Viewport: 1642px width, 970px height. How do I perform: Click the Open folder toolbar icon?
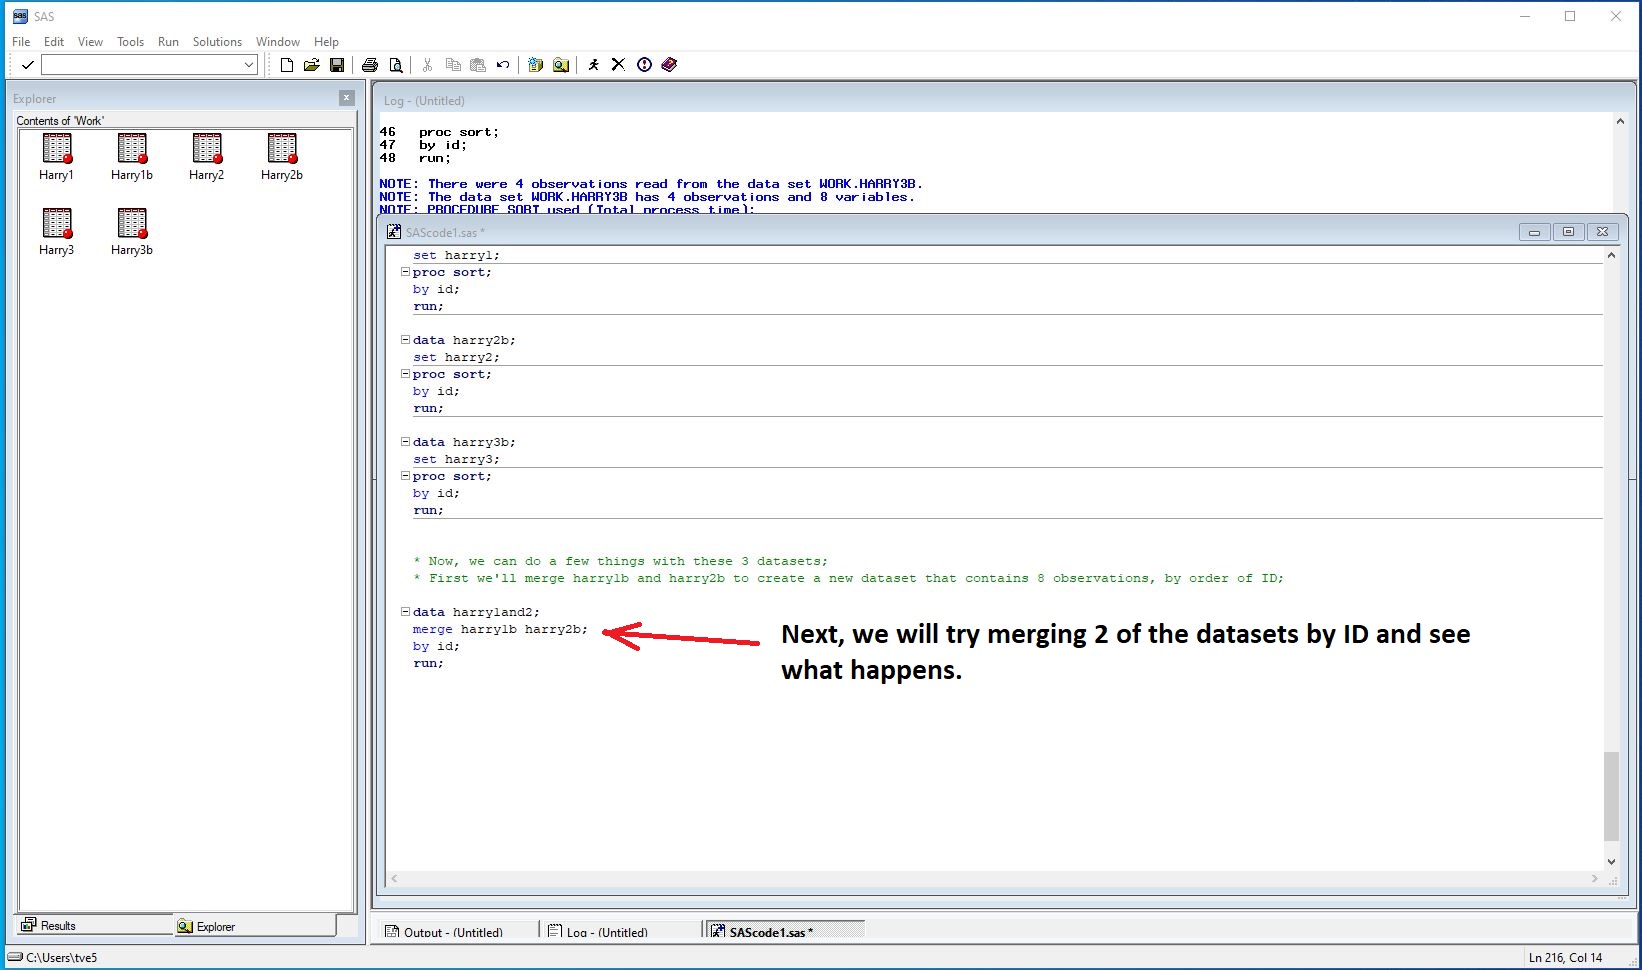click(x=312, y=65)
